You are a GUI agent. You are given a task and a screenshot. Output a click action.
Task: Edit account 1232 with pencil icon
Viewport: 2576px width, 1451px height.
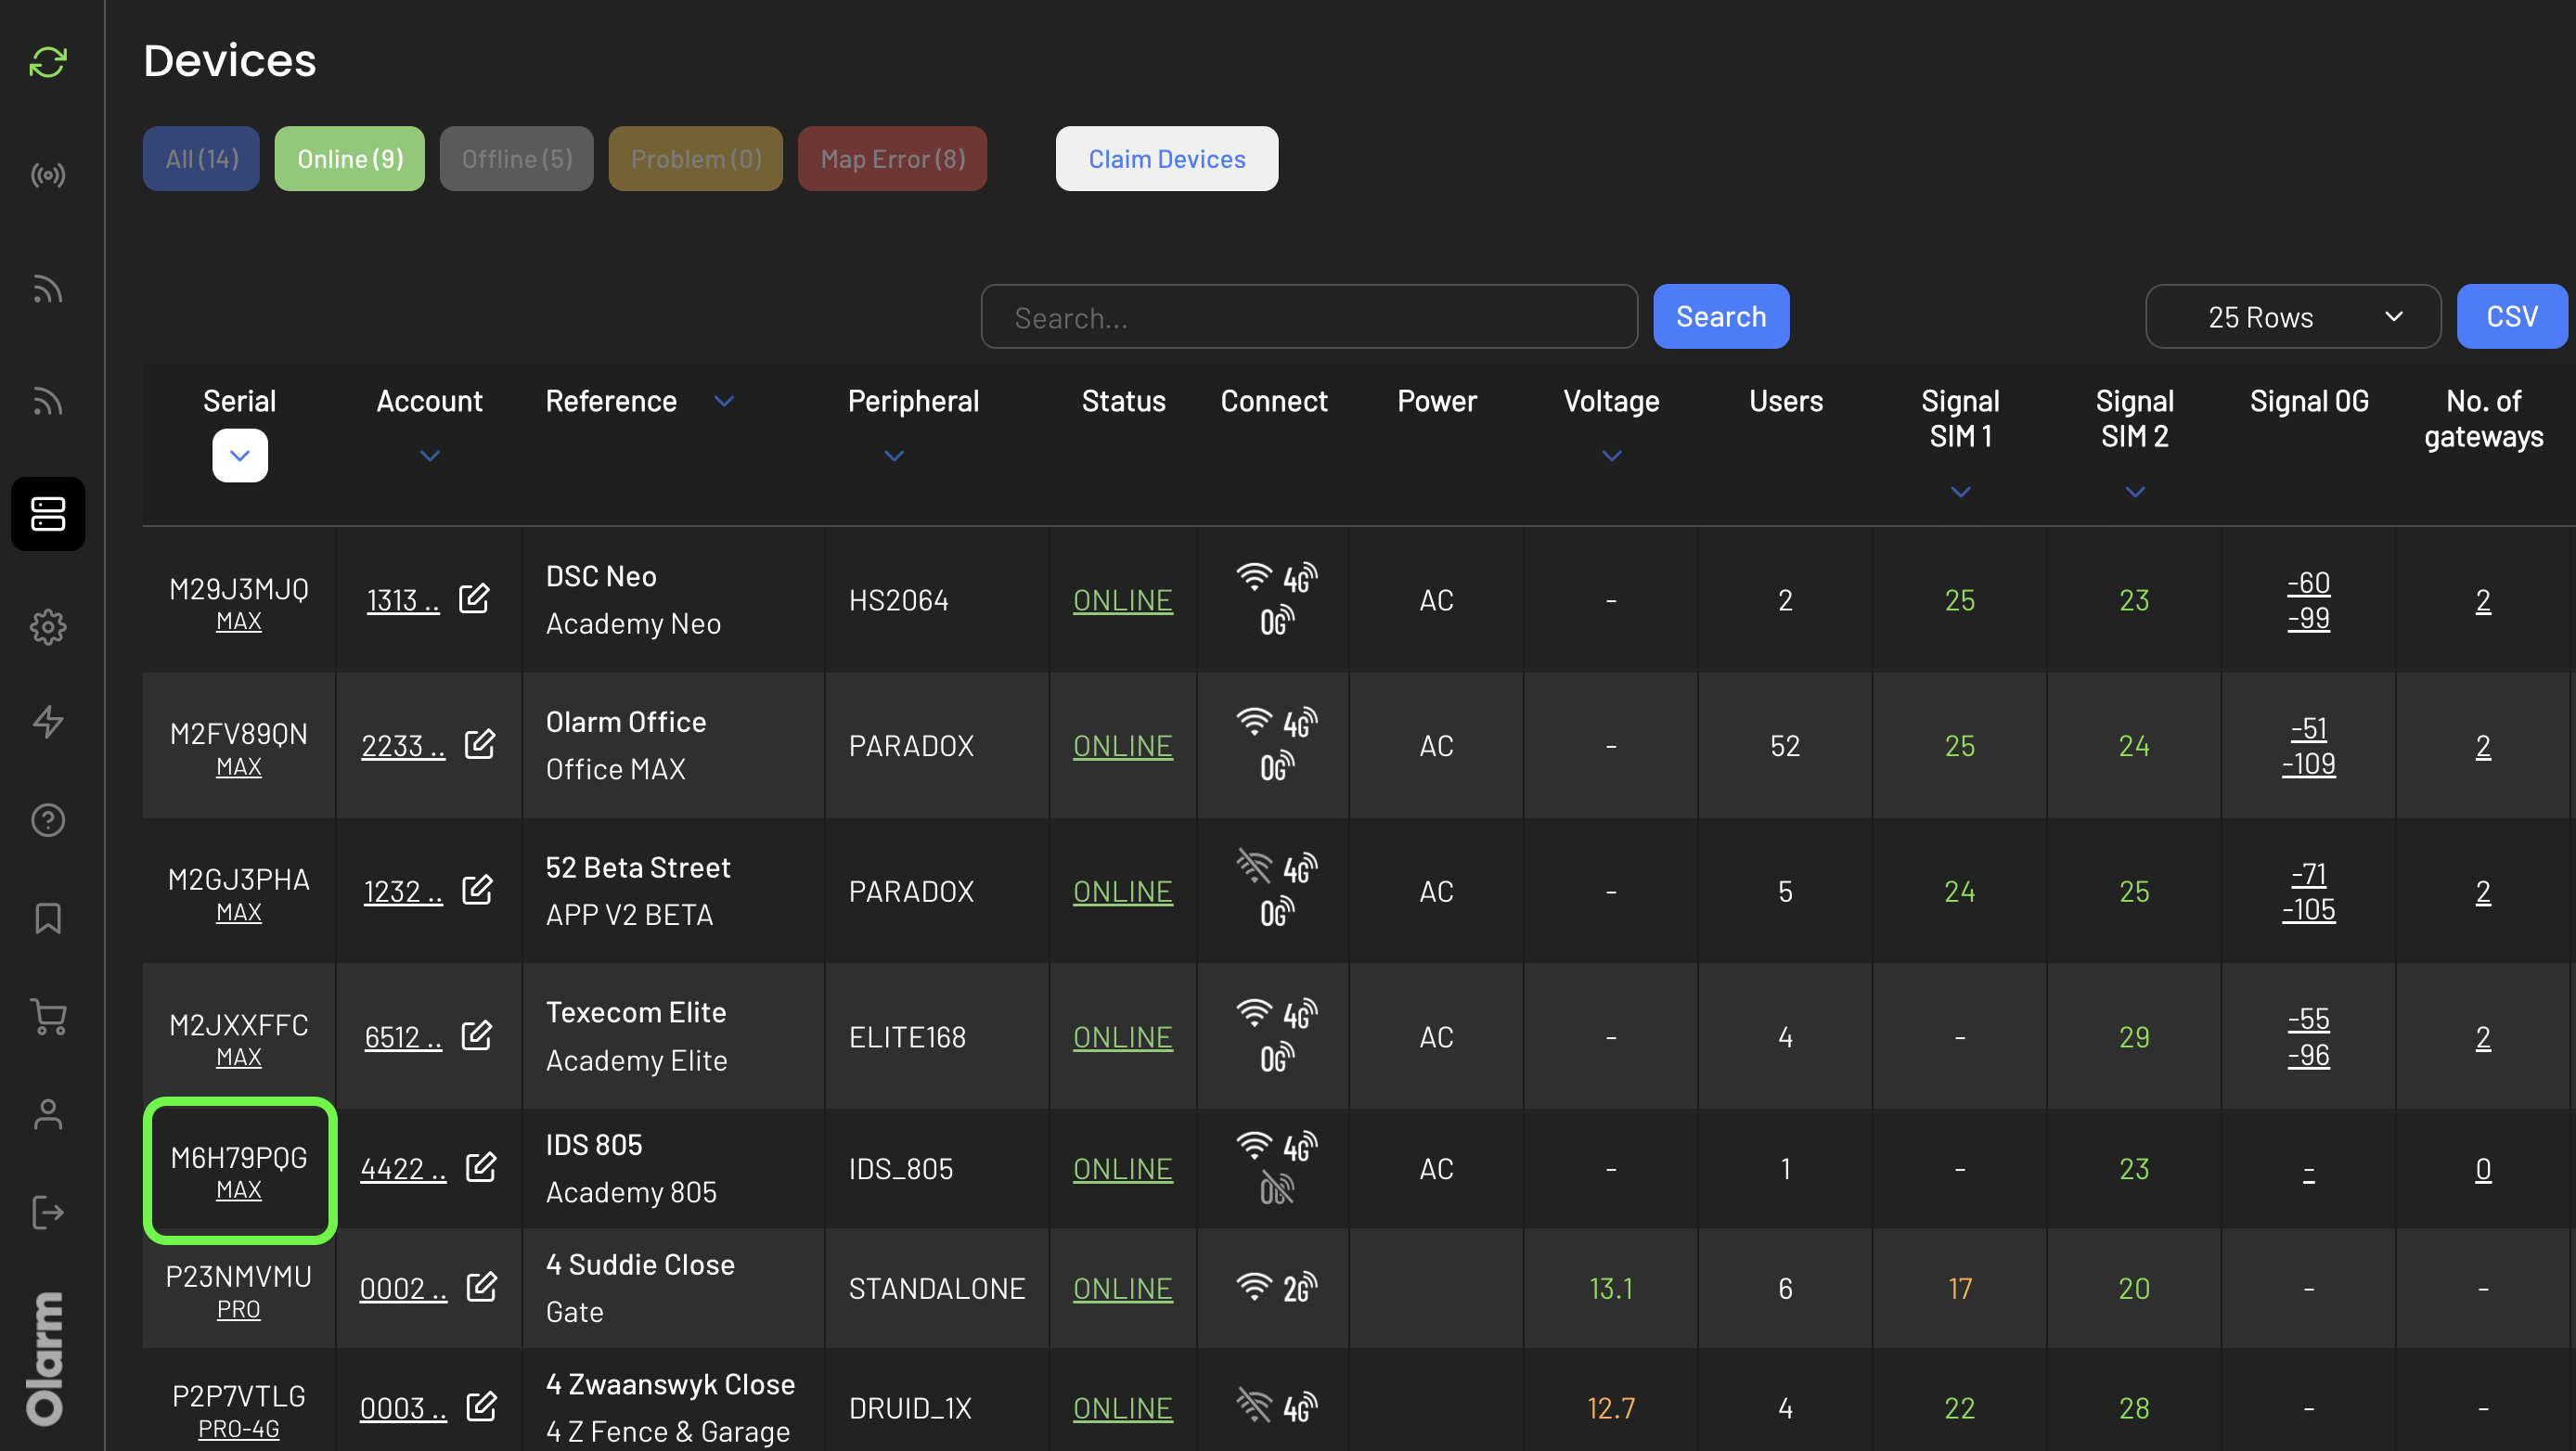coord(477,889)
